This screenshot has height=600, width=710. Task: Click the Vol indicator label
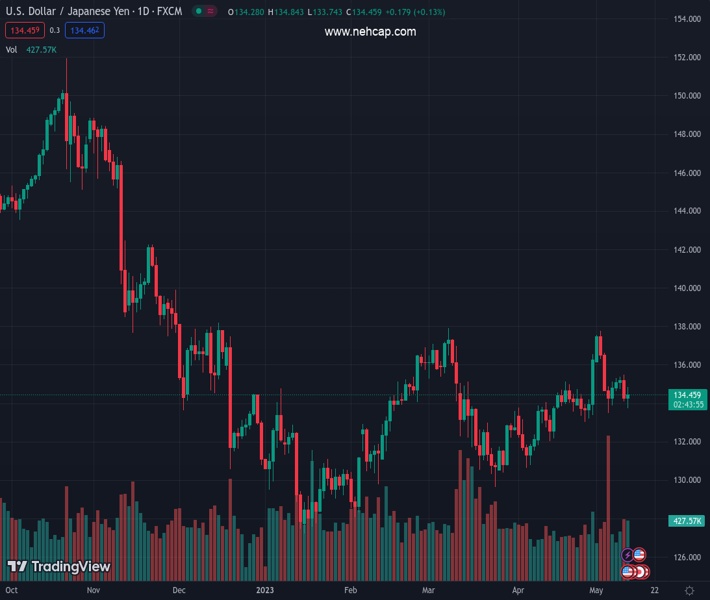pyautogui.click(x=11, y=49)
